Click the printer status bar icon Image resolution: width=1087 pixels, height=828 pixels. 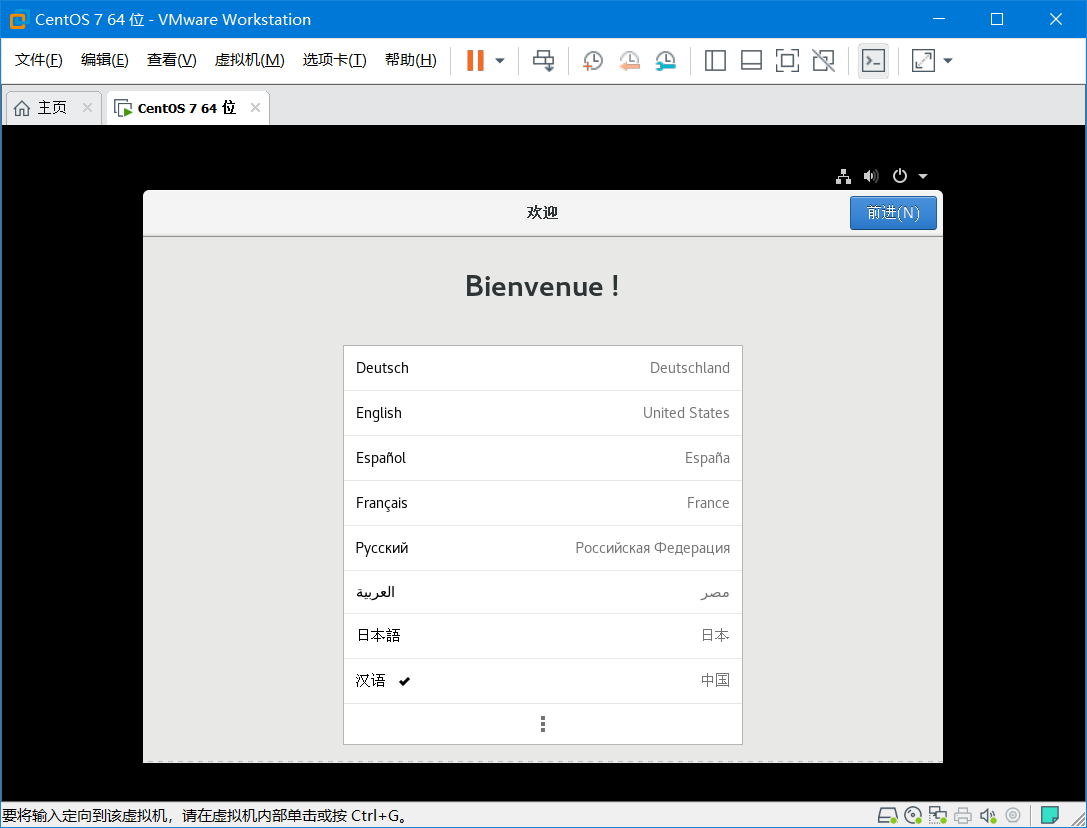click(963, 816)
